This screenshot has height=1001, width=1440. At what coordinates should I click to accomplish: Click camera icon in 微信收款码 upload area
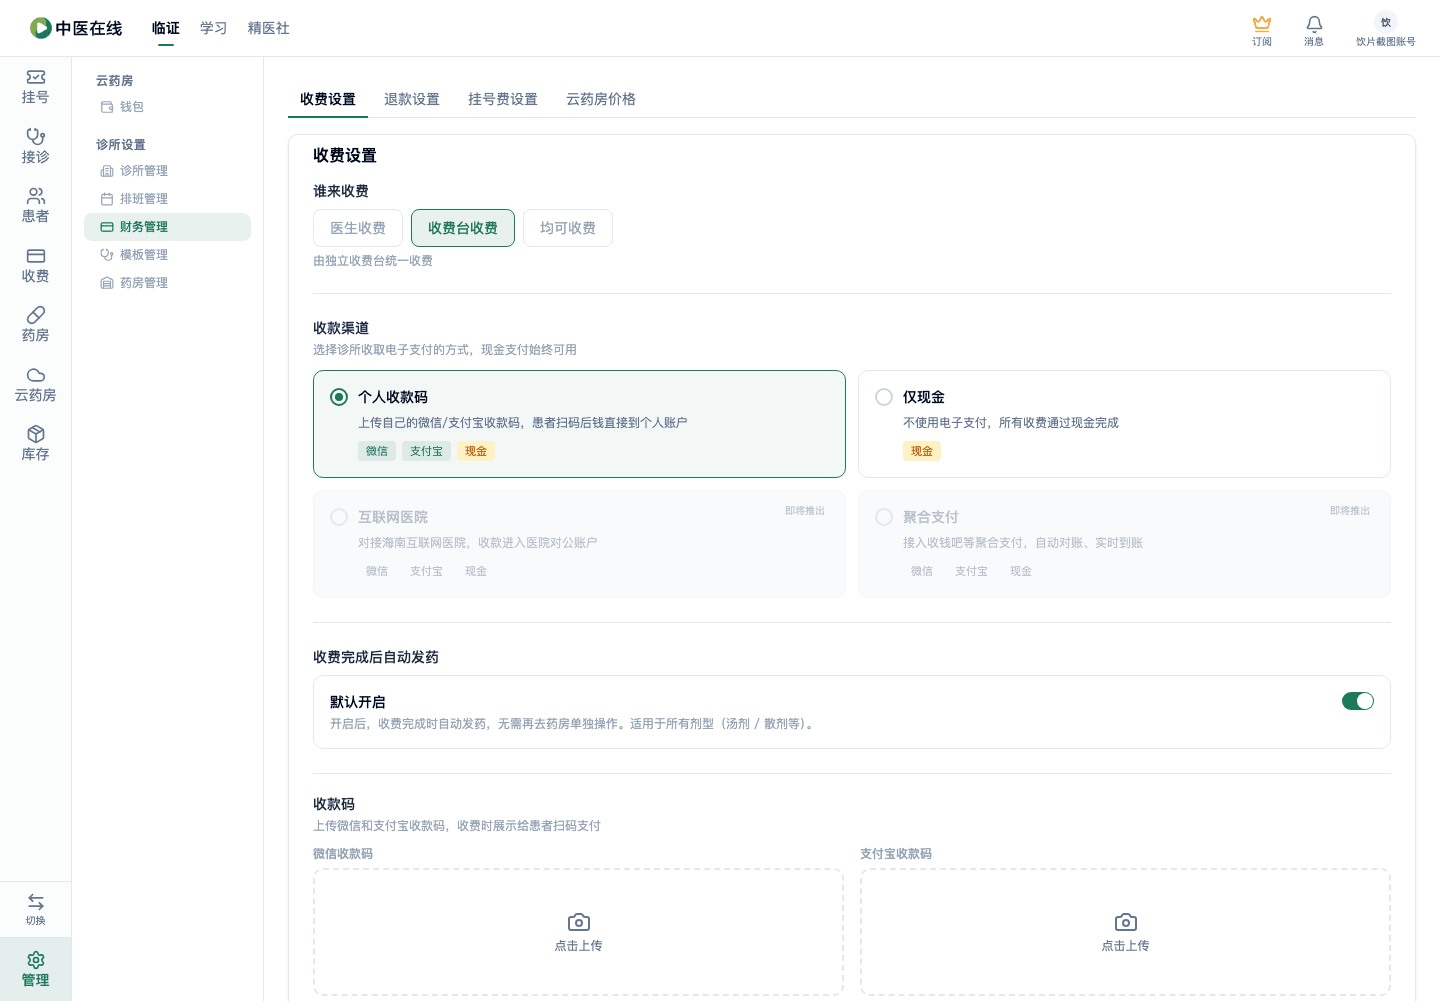[579, 922]
